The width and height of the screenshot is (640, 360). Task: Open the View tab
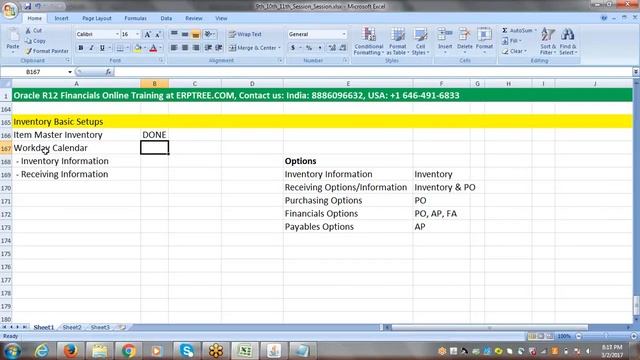(221, 18)
